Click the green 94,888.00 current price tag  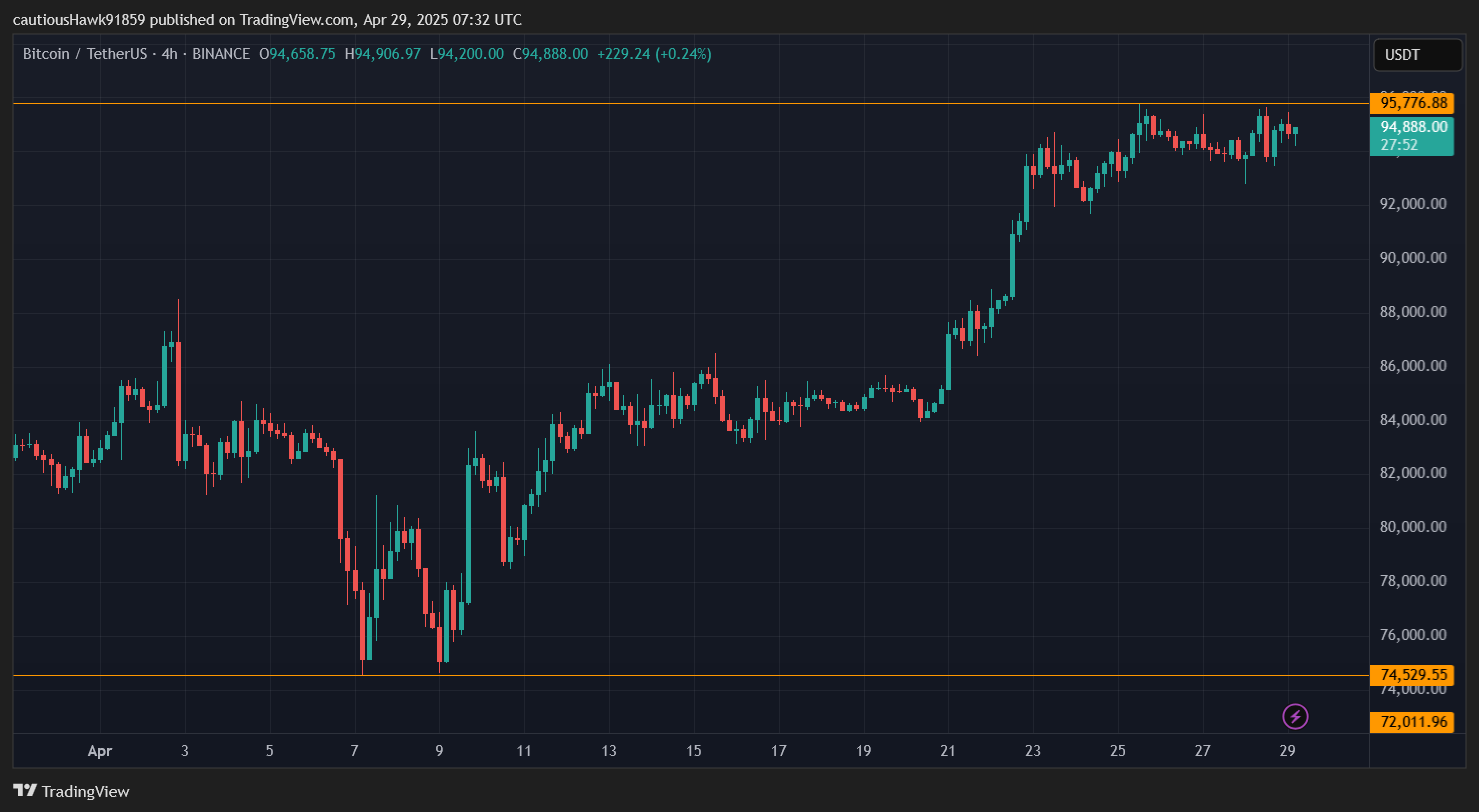[1413, 127]
